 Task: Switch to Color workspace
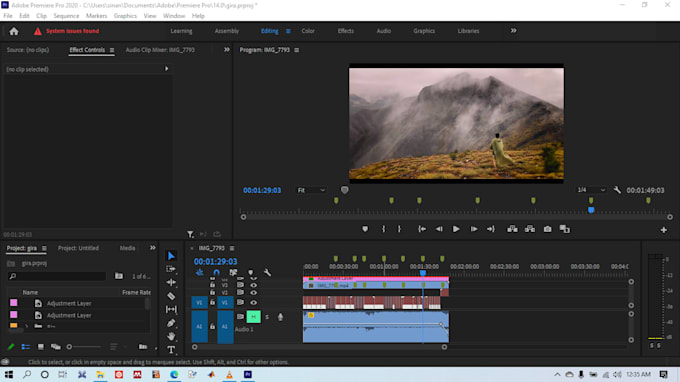click(x=308, y=31)
